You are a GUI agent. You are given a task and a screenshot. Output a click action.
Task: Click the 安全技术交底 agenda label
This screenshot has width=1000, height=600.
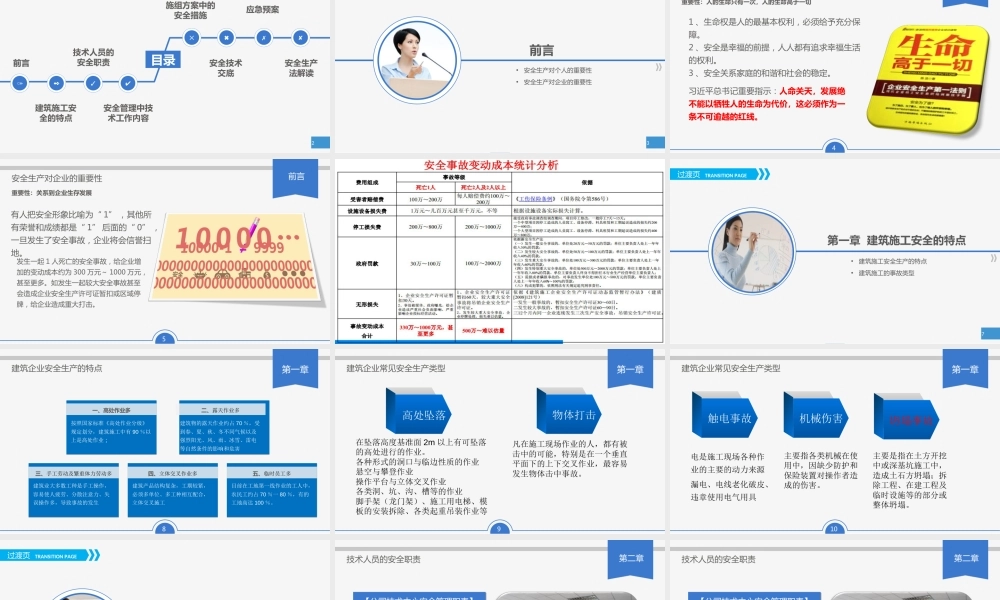pyautogui.click(x=226, y=68)
